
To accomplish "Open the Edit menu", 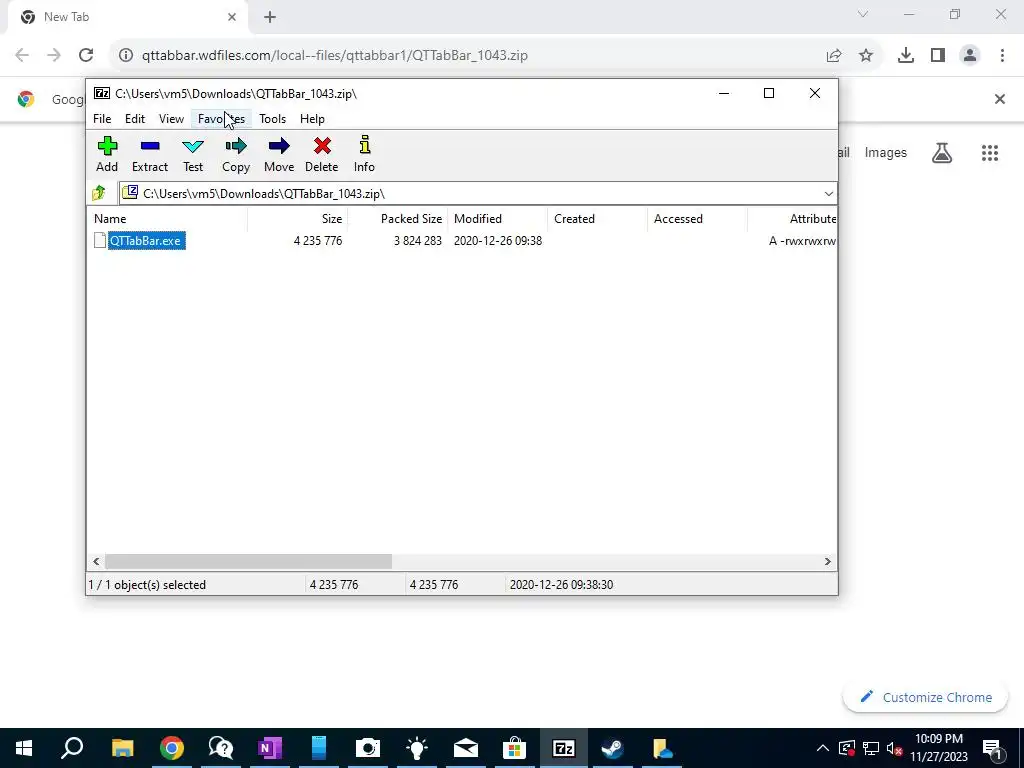I will [135, 119].
